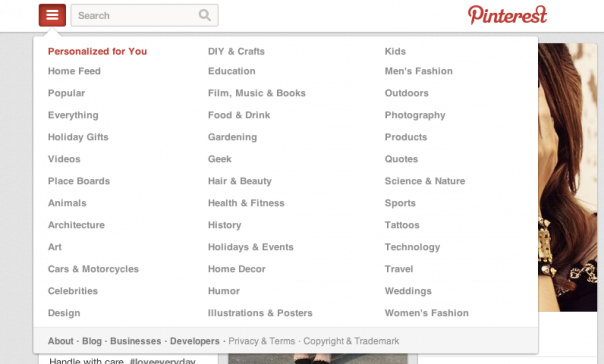The width and height of the screenshot is (604, 364).
Task: Select the History category
Action: pyautogui.click(x=225, y=225)
